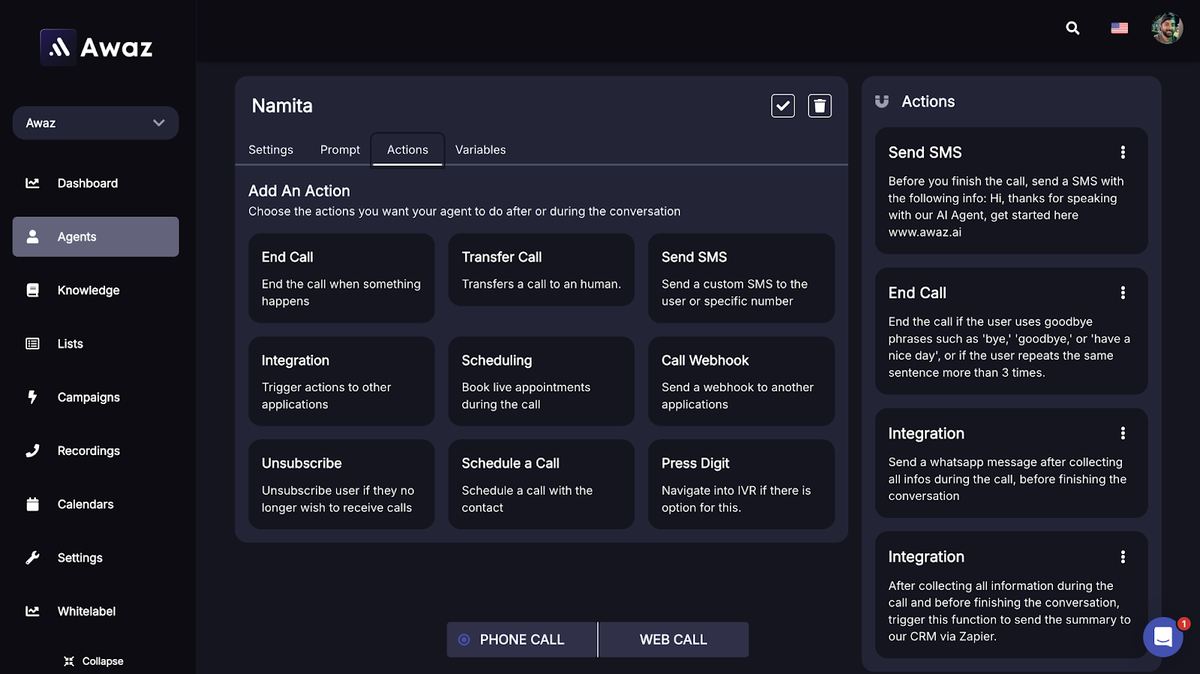Open the End Call action options menu
Viewport: 1200px width, 674px height.
pos(1122,292)
